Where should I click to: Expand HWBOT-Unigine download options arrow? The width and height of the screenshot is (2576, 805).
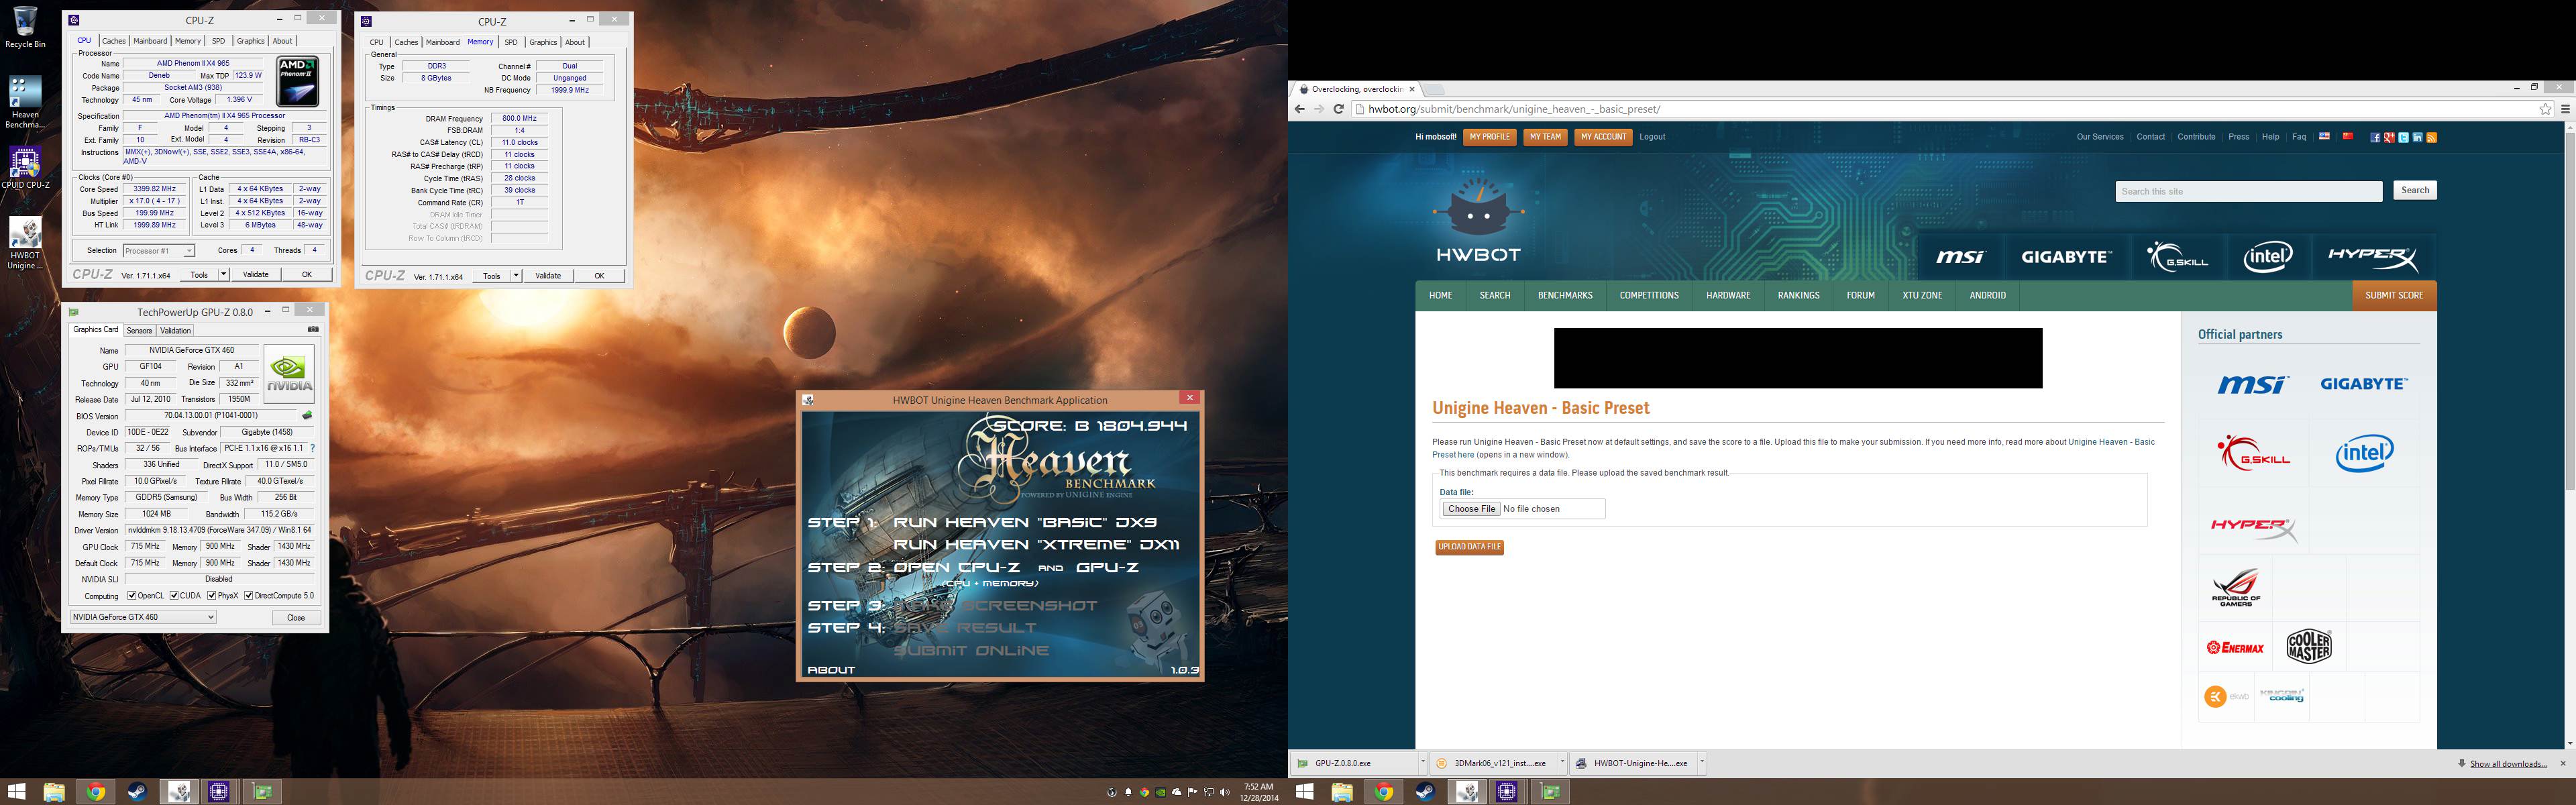pyautogui.click(x=1701, y=763)
